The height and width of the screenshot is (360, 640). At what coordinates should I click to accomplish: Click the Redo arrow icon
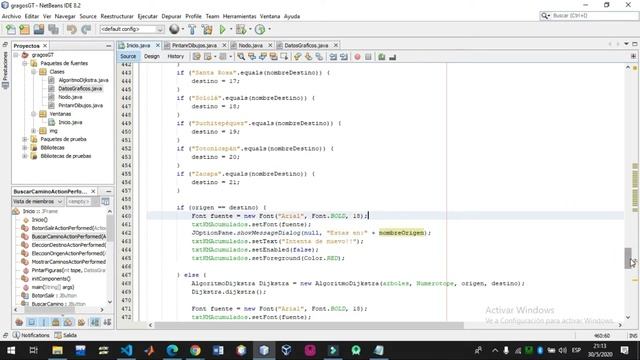[86, 29]
